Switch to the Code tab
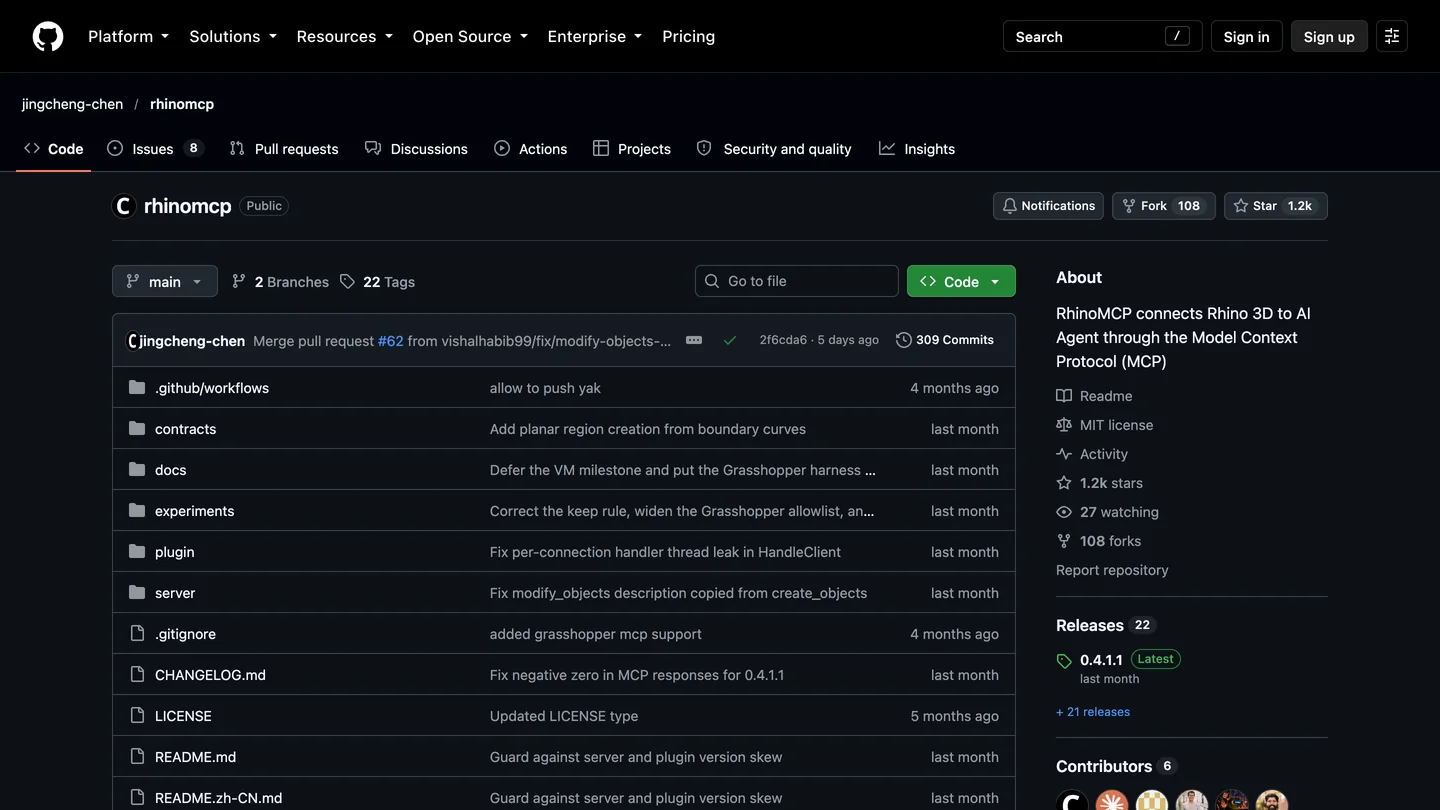The width and height of the screenshot is (1440, 810). [x=54, y=149]
